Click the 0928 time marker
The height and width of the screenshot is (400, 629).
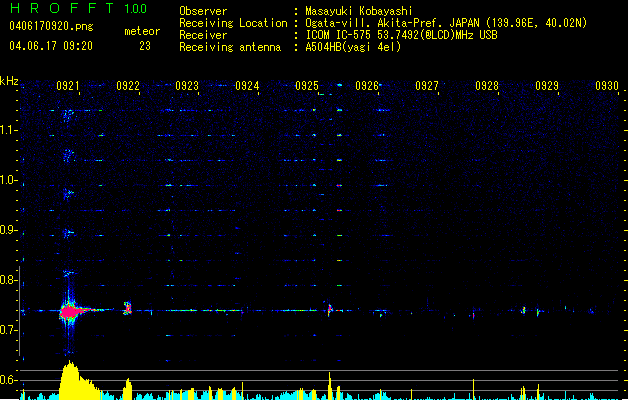coord(487,86)
